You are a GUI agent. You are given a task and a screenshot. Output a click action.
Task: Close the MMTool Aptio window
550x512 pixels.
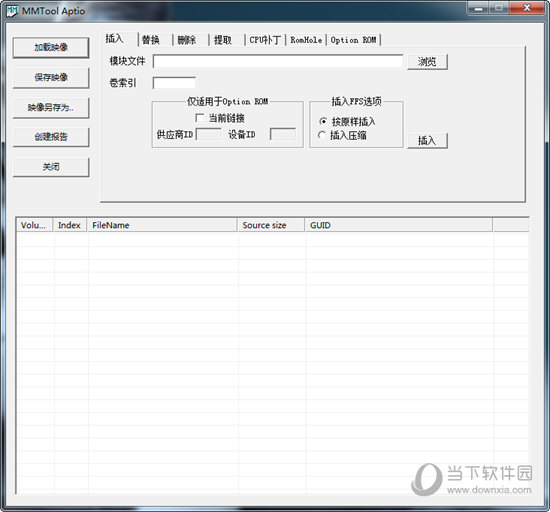(x=526, y=8)
